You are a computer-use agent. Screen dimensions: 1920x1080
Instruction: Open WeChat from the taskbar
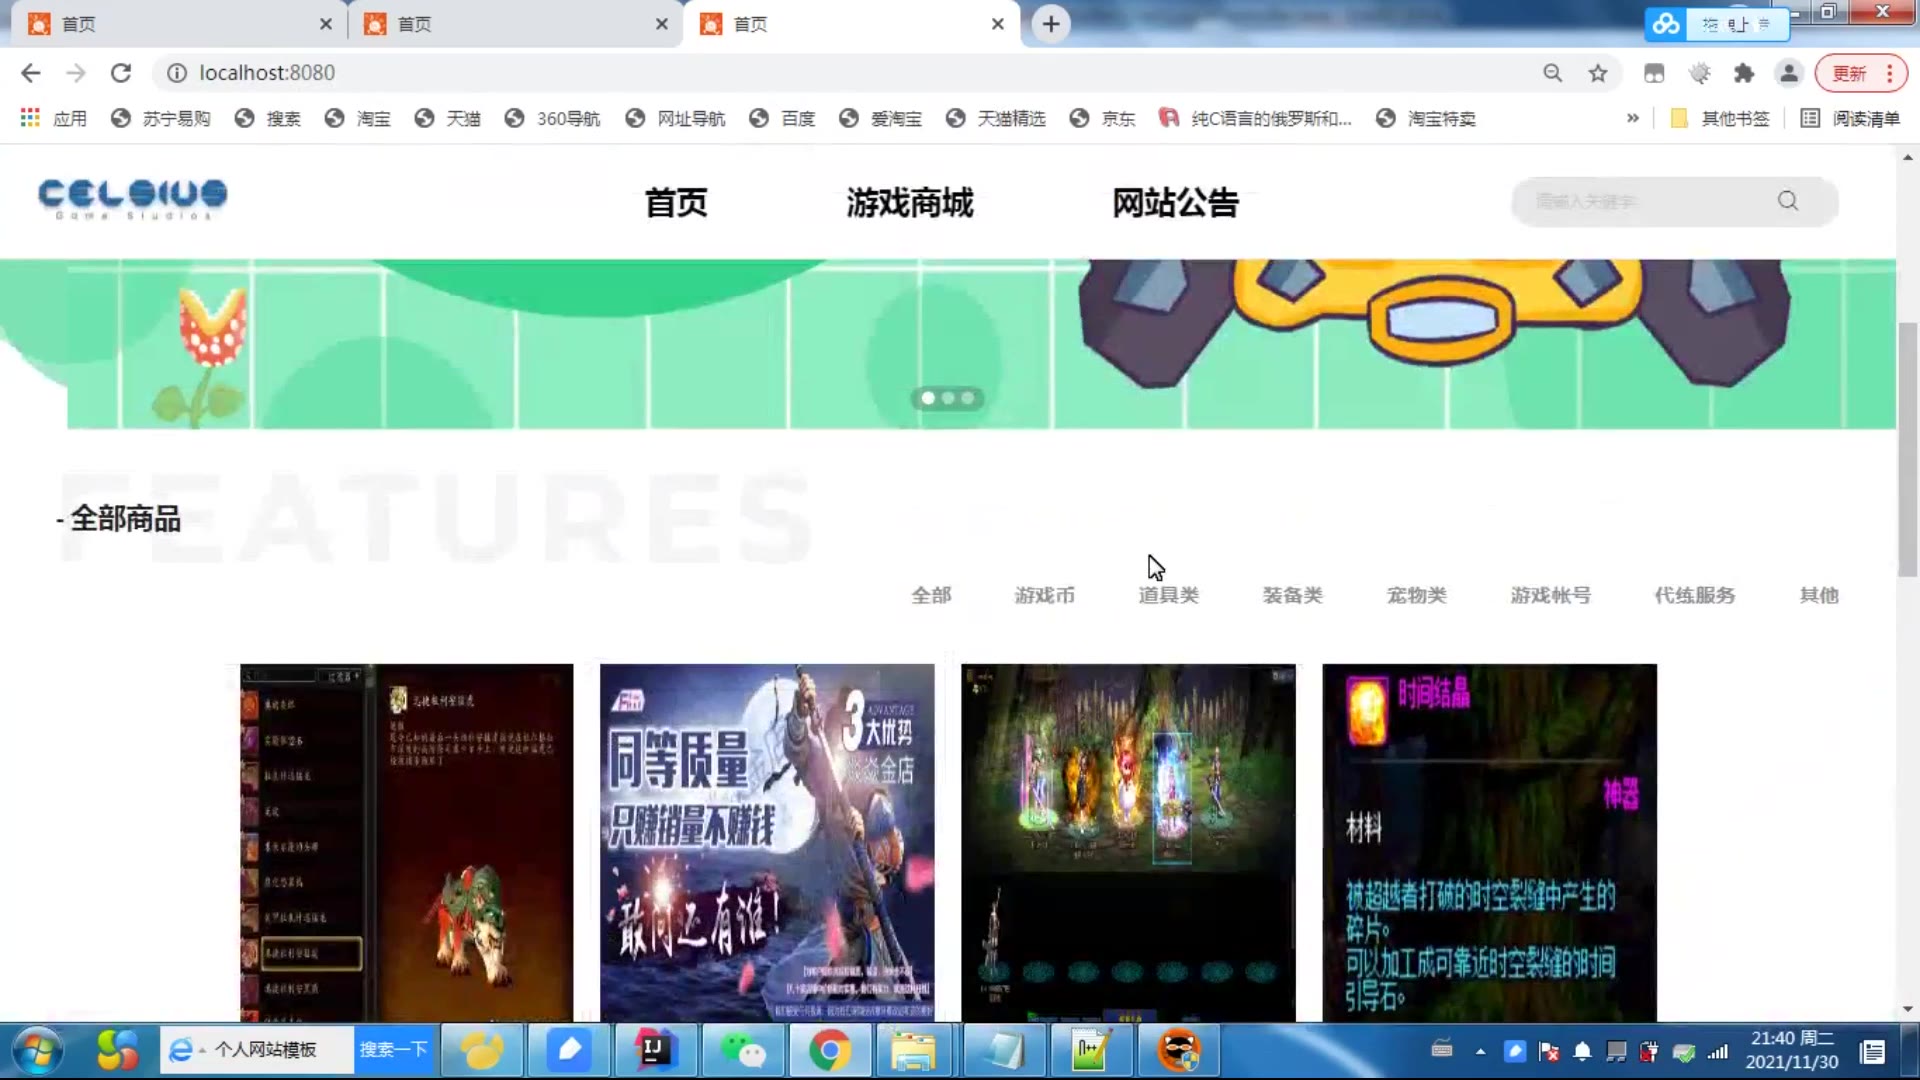pos(742,1051)
